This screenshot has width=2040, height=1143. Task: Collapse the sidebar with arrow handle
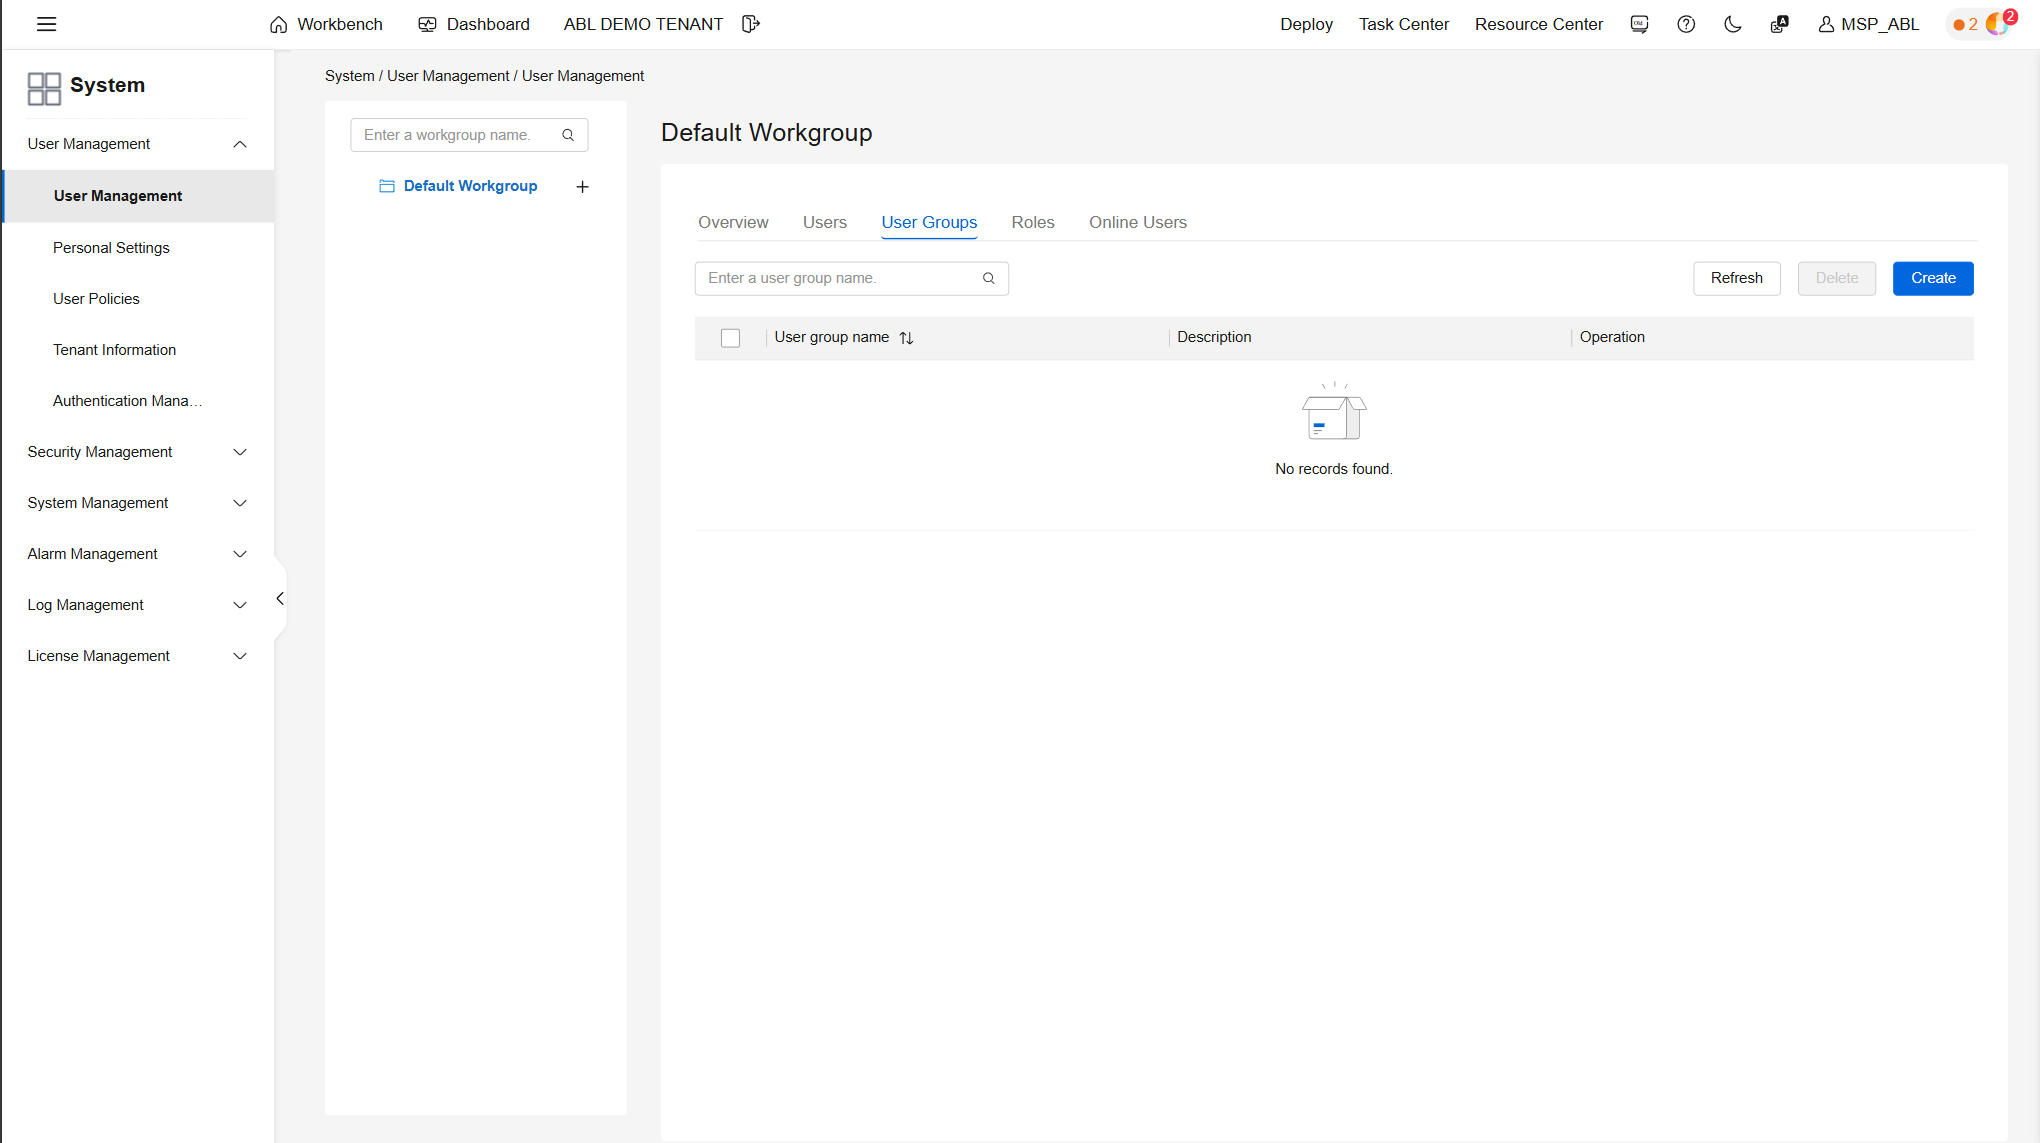tap(280, 599)
